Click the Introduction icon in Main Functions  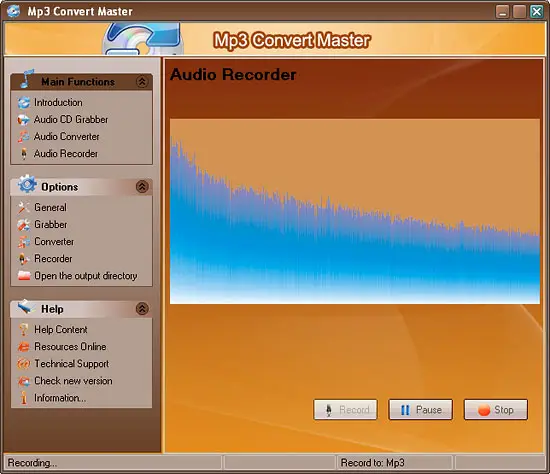point(24,102)
